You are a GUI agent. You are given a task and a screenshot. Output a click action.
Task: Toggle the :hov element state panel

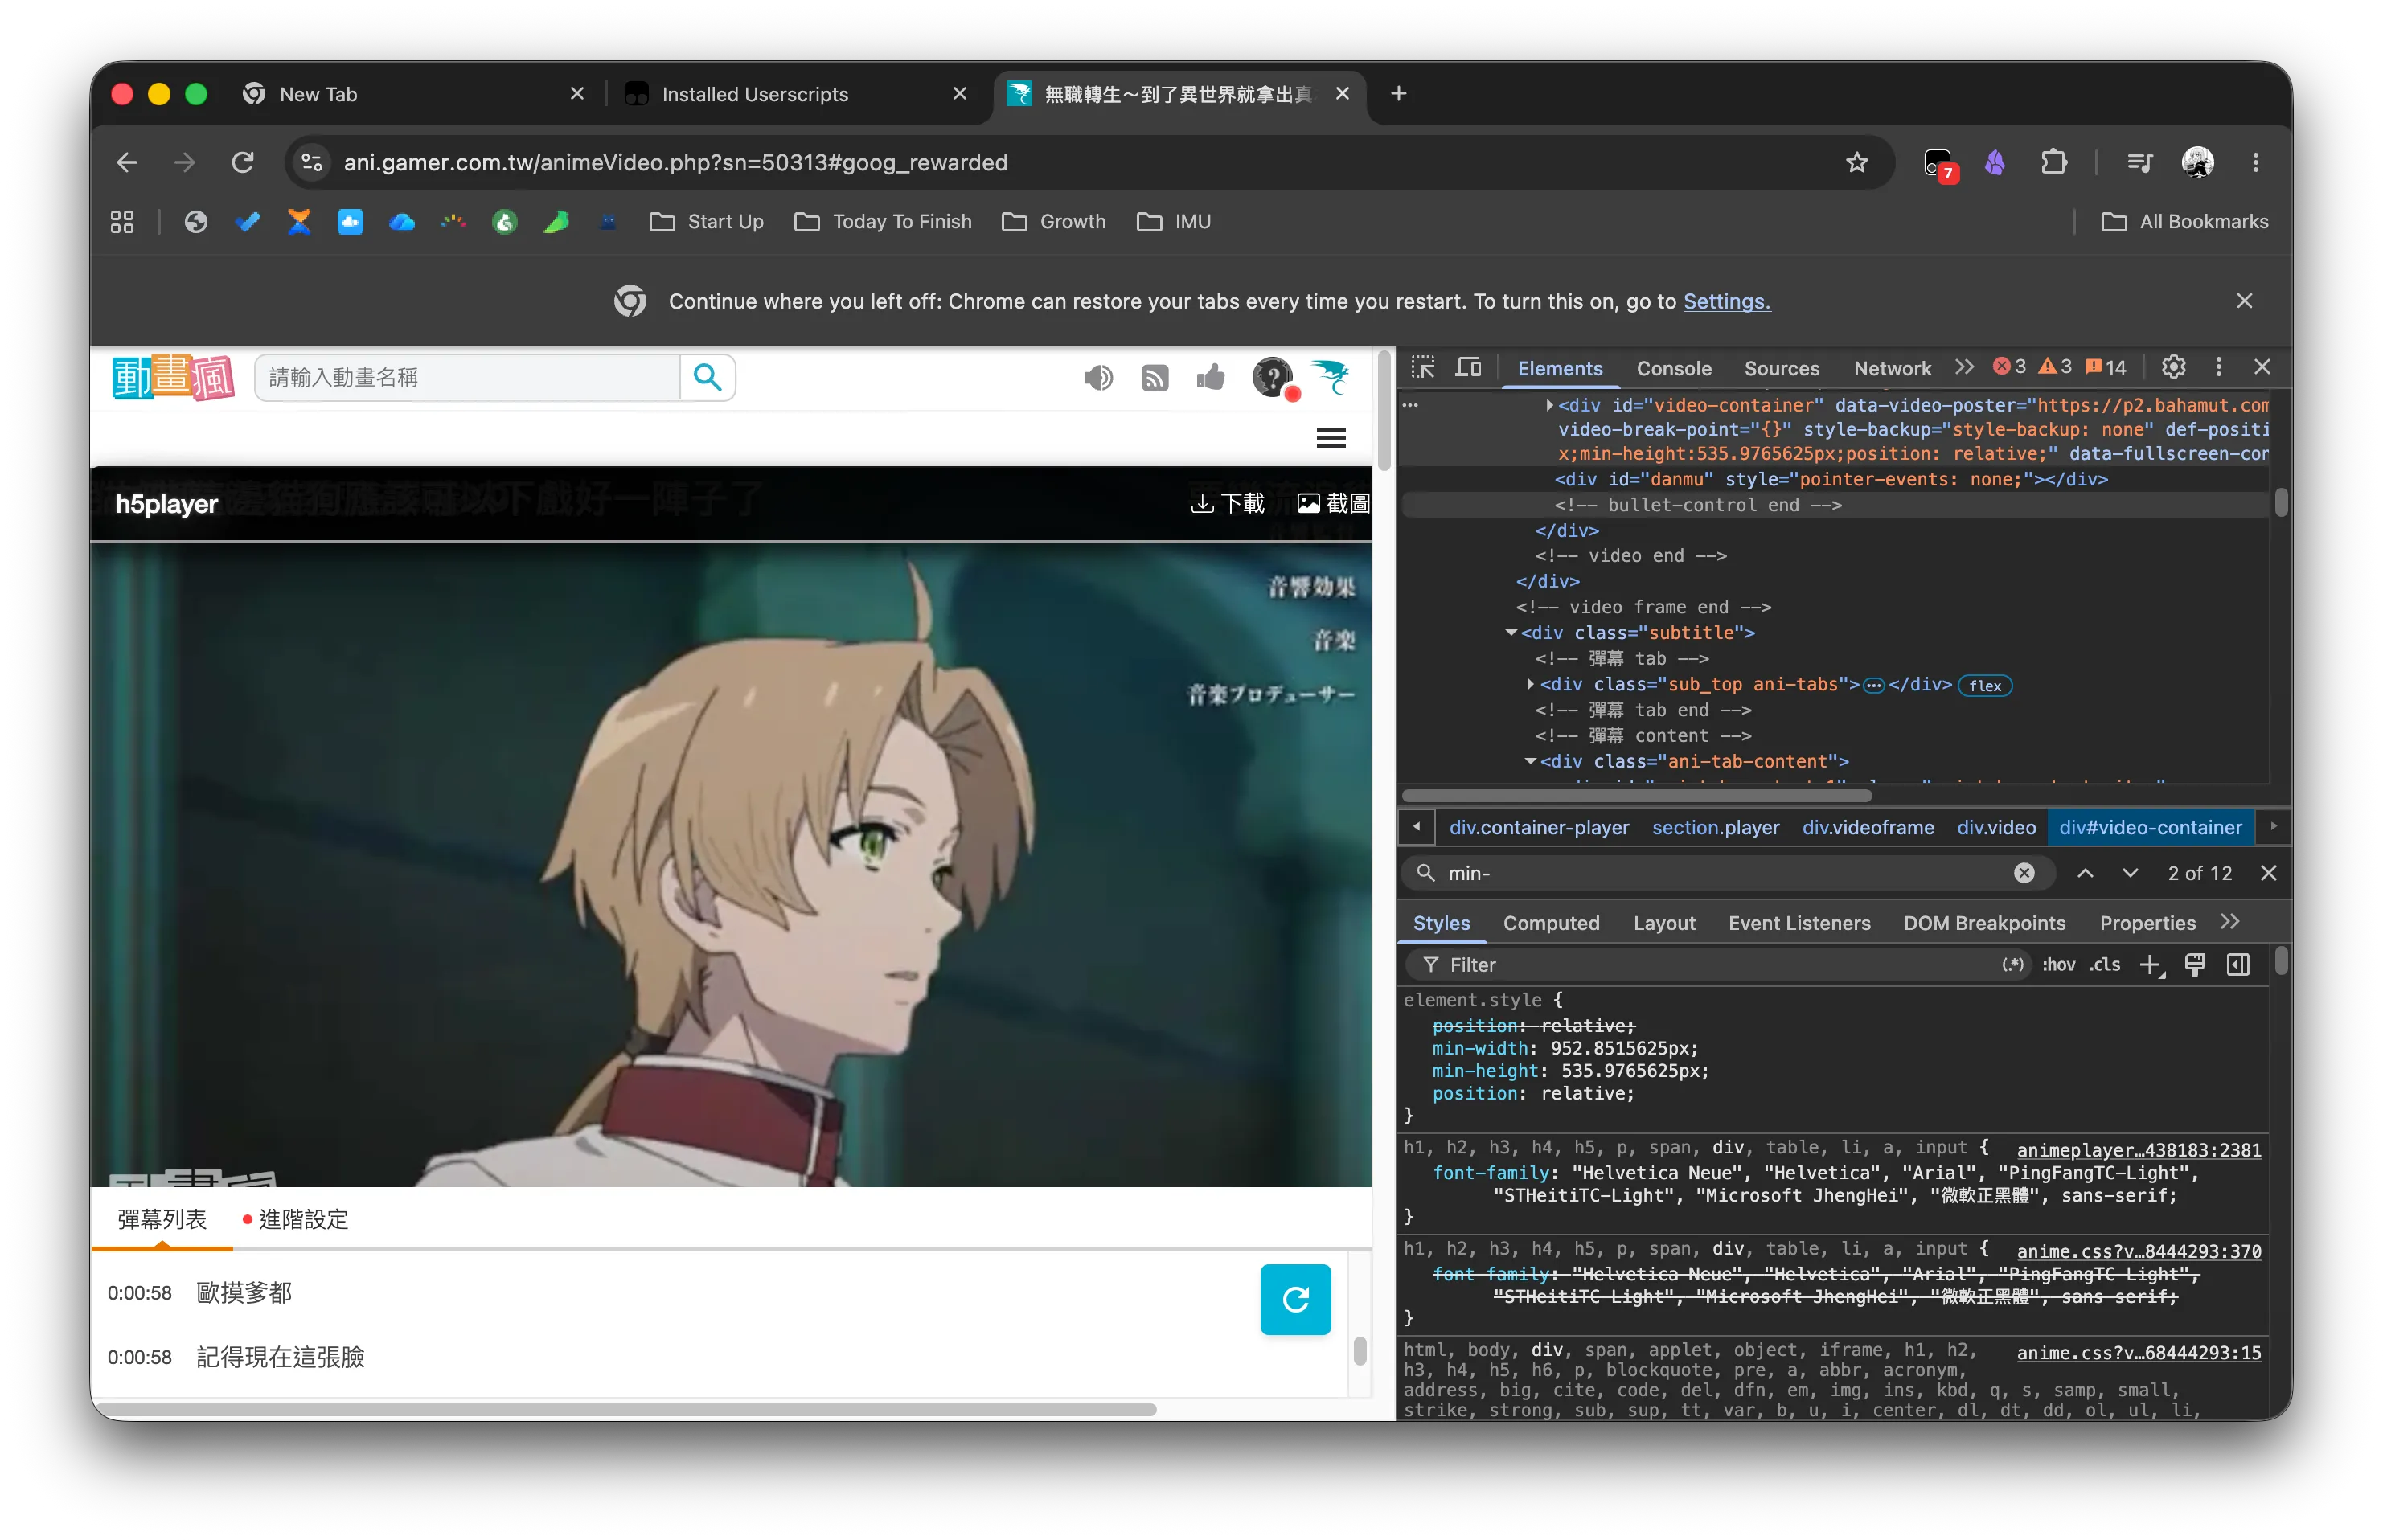point(2058,965)
